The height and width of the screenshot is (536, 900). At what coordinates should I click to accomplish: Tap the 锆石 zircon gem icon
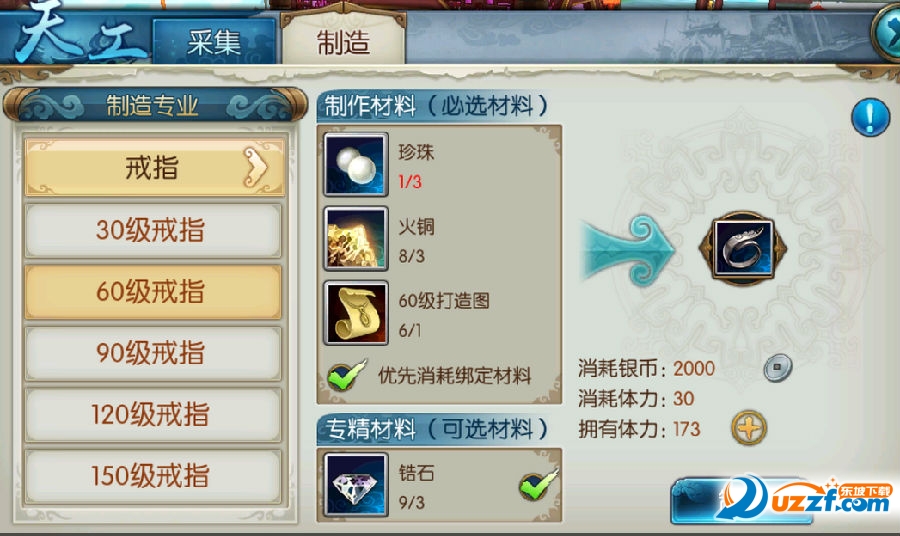355,484
